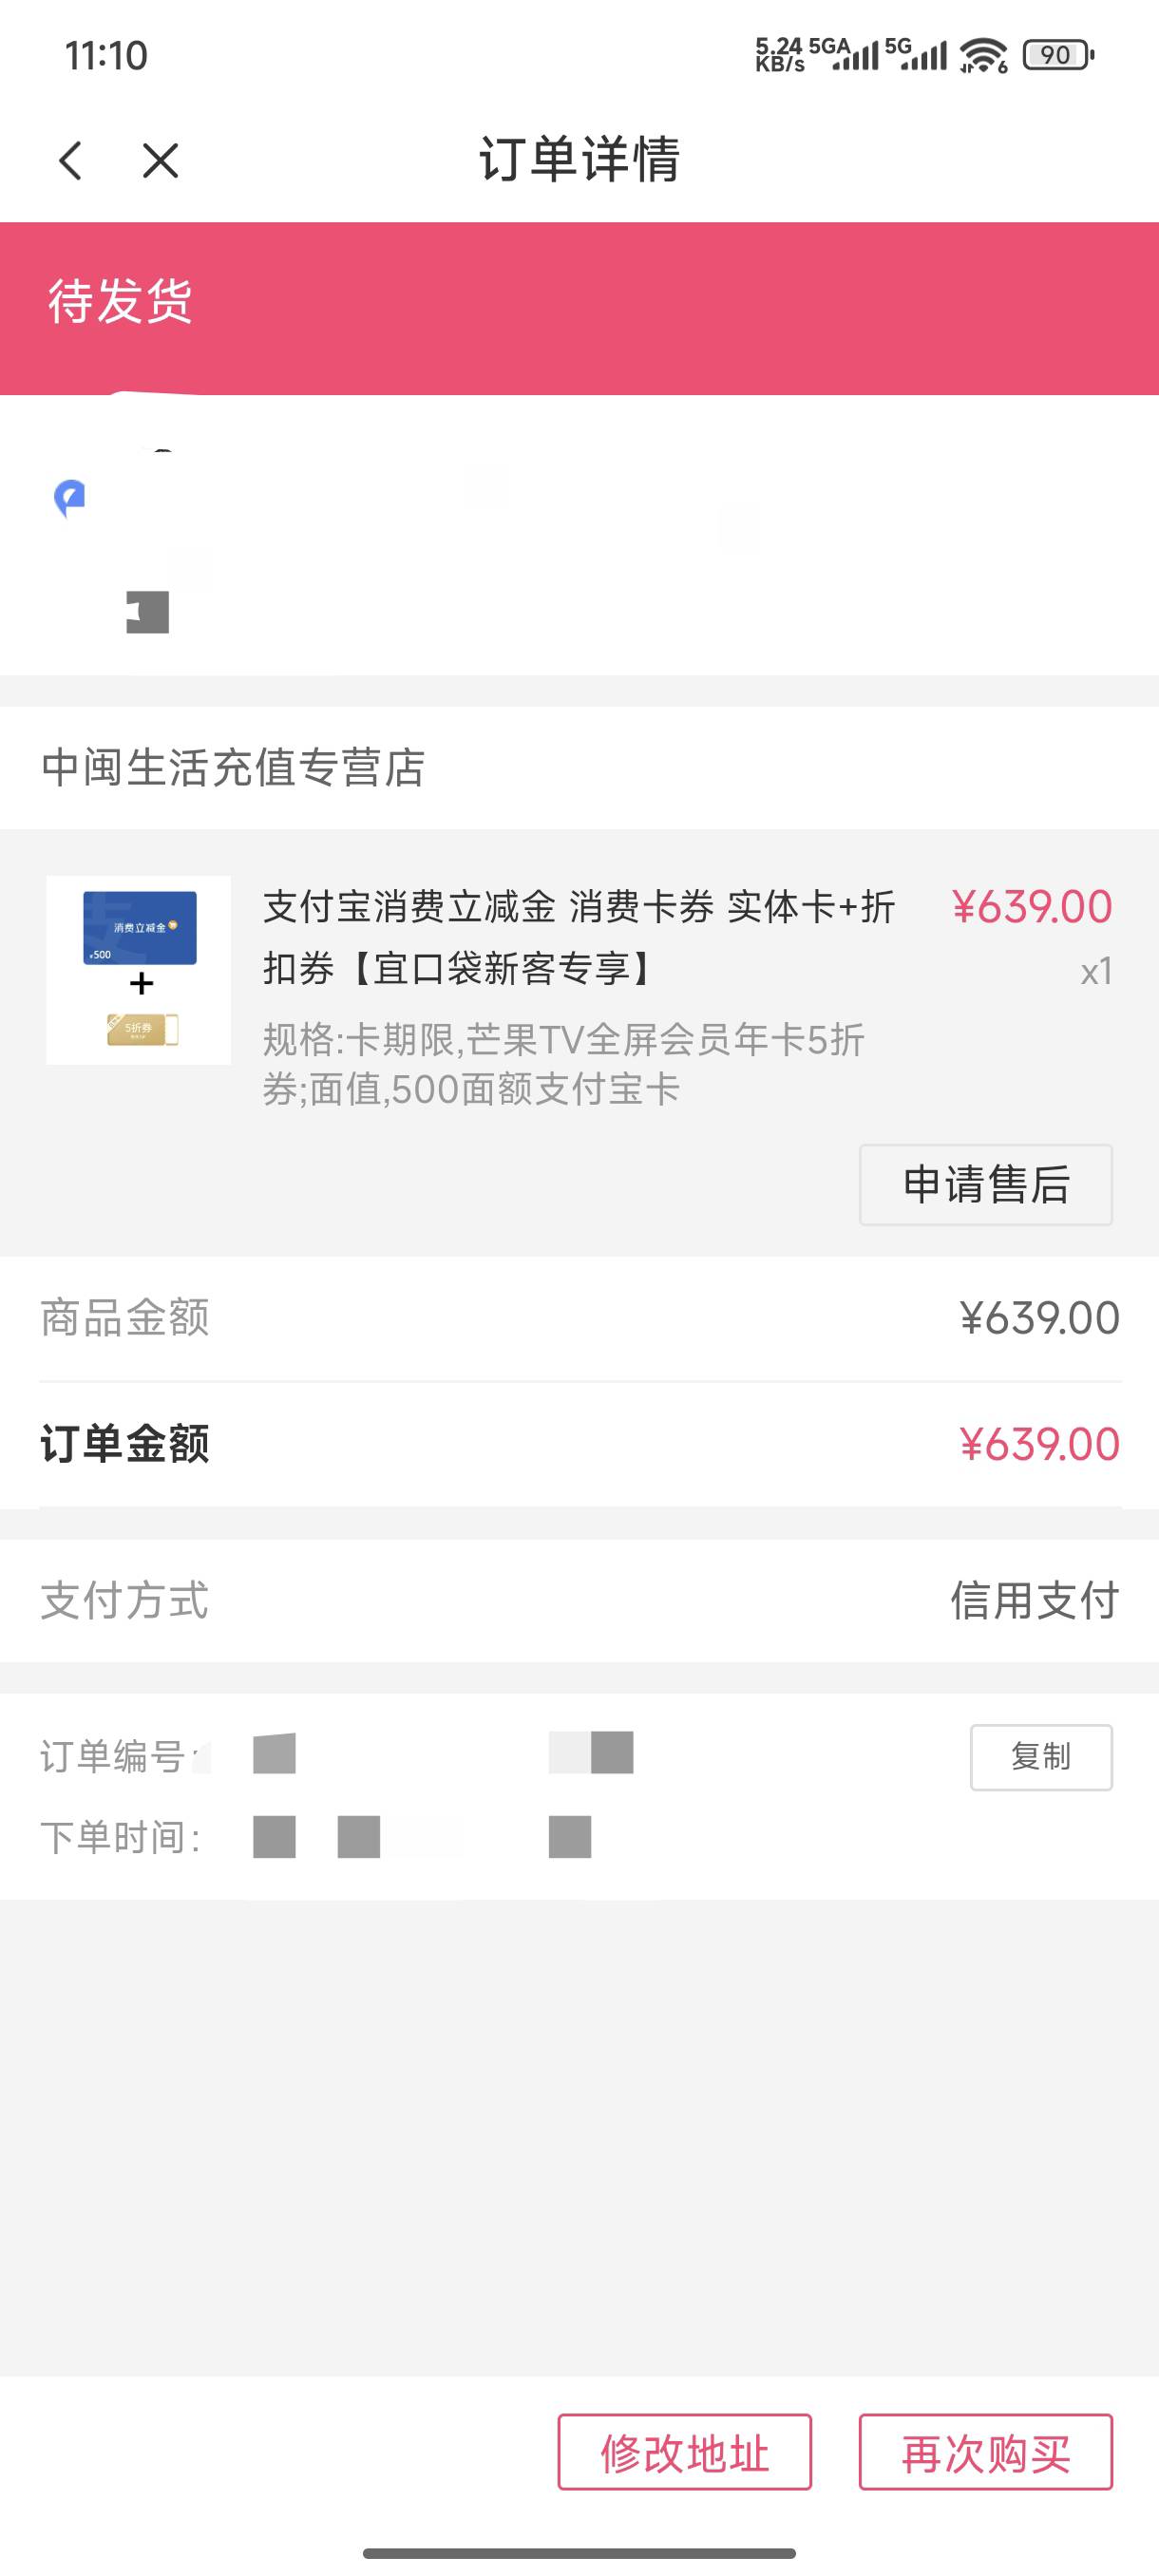Tap the bottom home gesture bar

[x=579, y=2553]
